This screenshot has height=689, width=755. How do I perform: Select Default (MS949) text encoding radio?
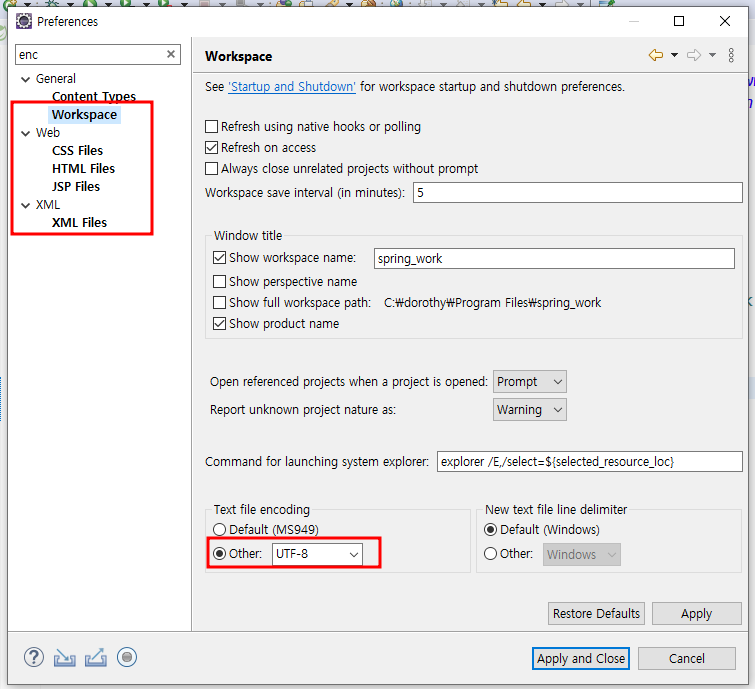pyautogui.click(x=220, y=530)
